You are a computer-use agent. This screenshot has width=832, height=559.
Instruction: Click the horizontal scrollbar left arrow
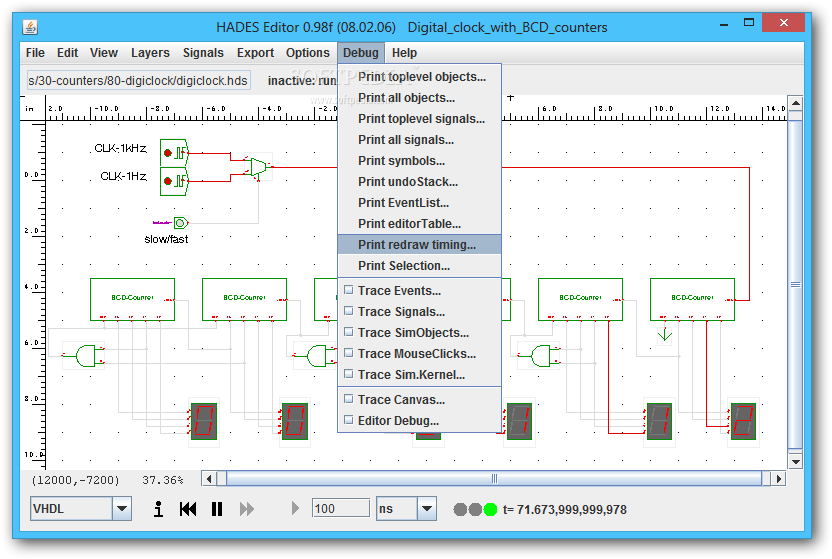pos(209,479)
